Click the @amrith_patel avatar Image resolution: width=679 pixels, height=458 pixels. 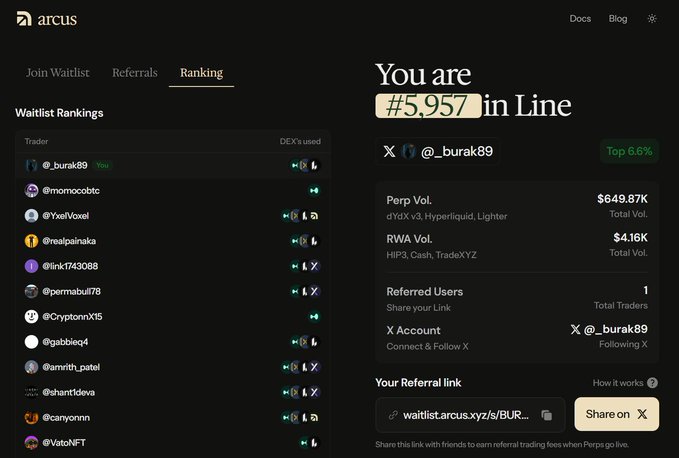[x=31, y=367]
